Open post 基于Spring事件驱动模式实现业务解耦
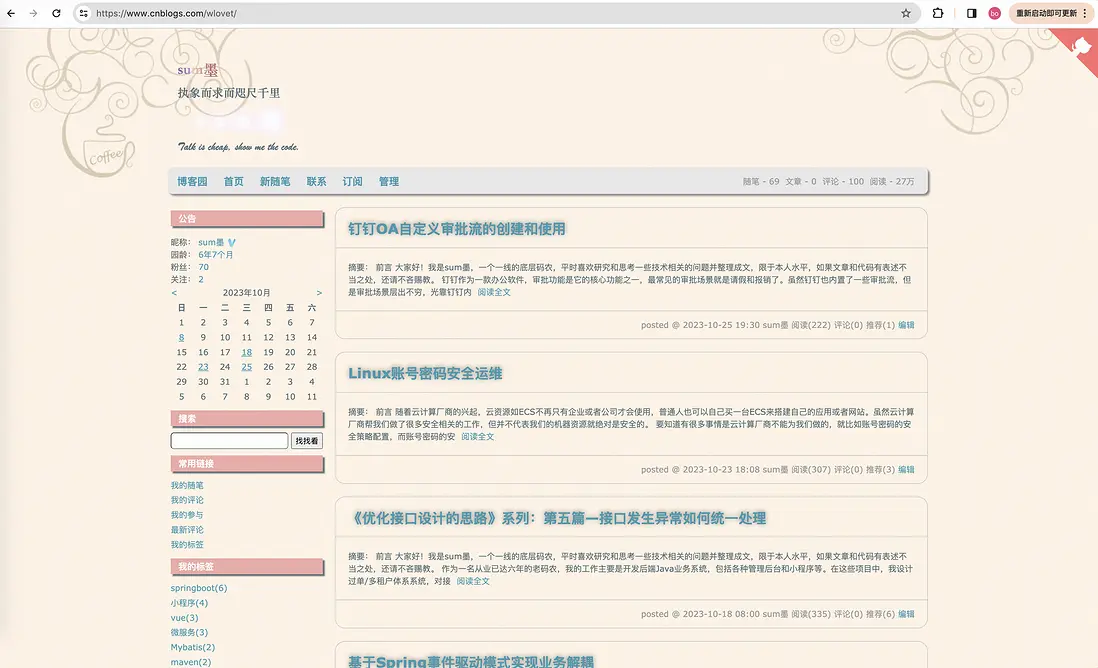 coord(471,662)
